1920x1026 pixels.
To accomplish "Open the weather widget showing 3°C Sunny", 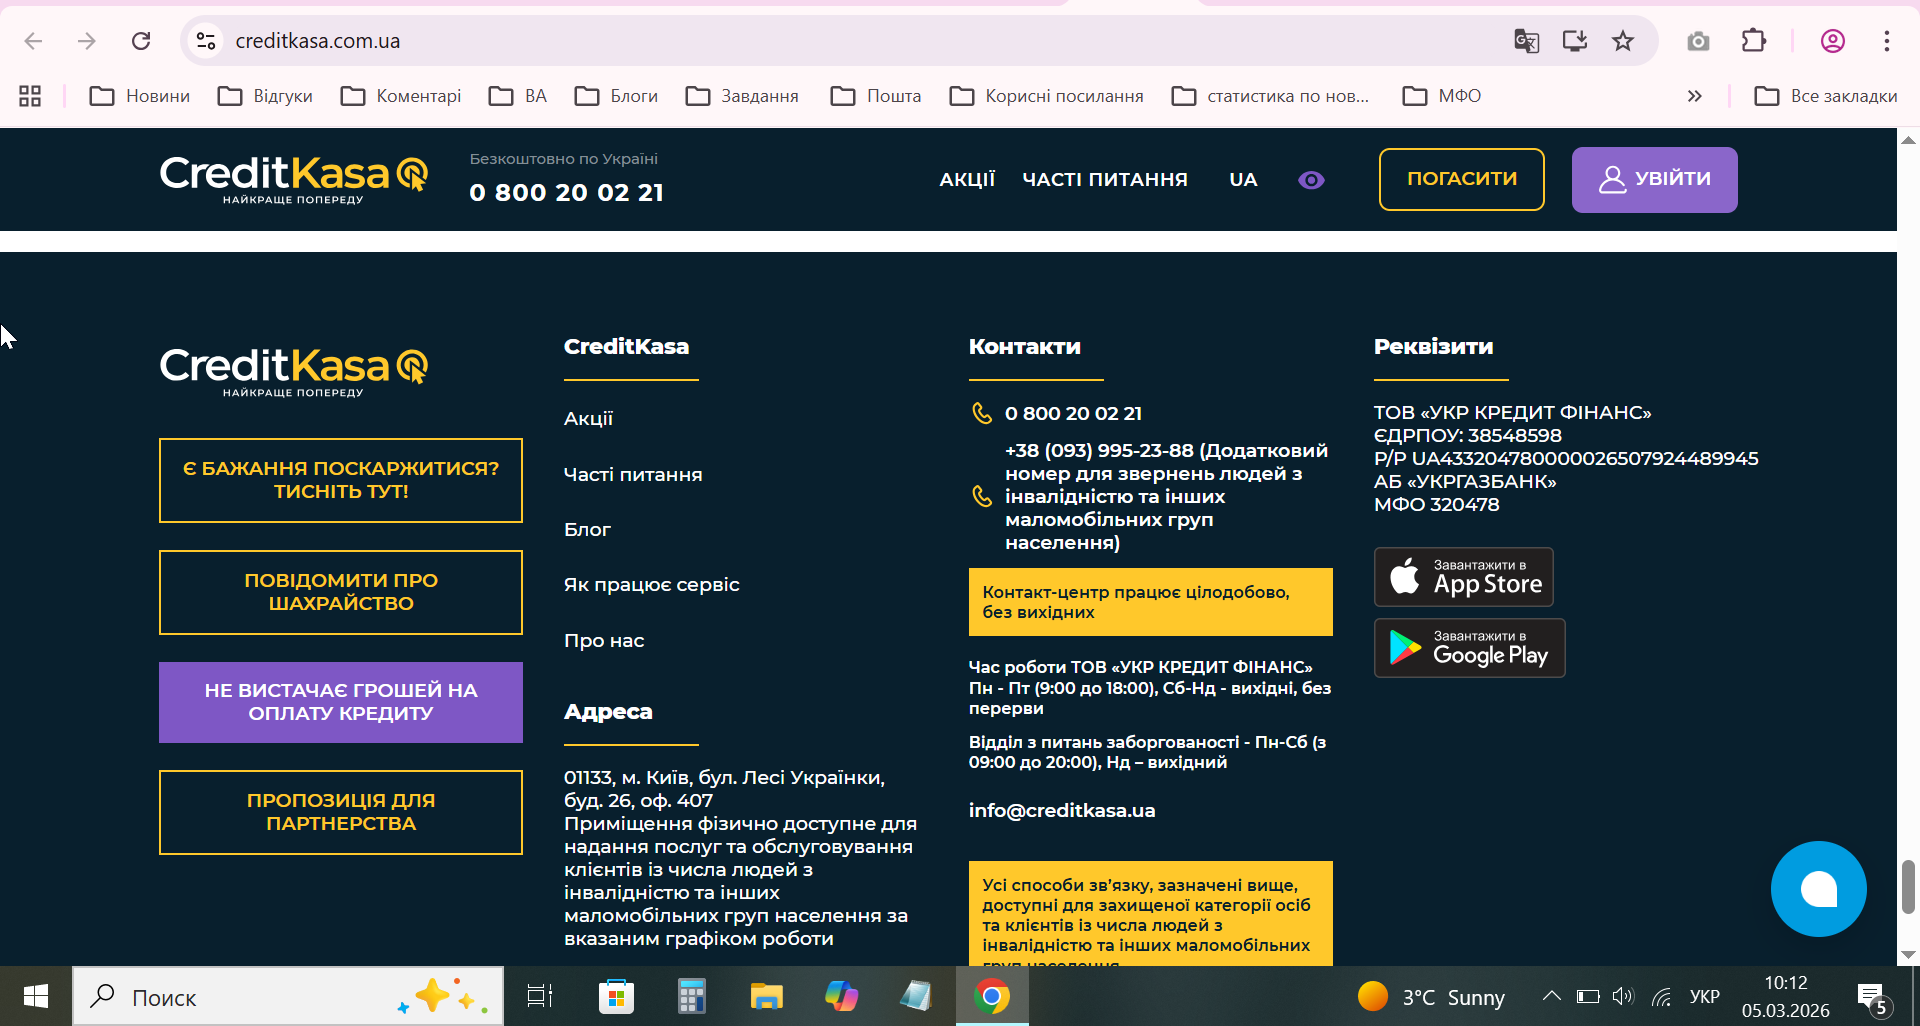I will click(x=1431, y=996).
